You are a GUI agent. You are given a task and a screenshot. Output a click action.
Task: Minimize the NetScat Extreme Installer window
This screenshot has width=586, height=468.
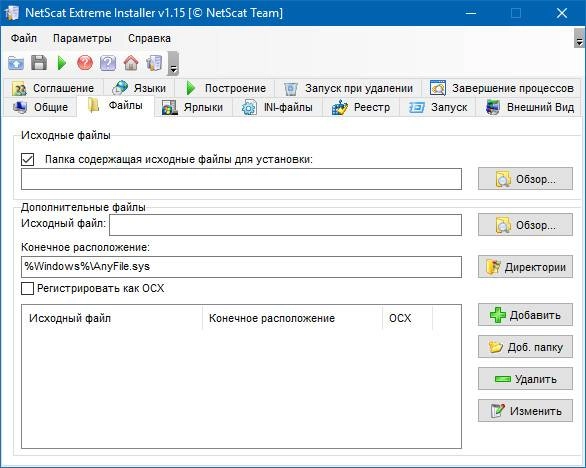pyautogui.click(x=471, y=13)
